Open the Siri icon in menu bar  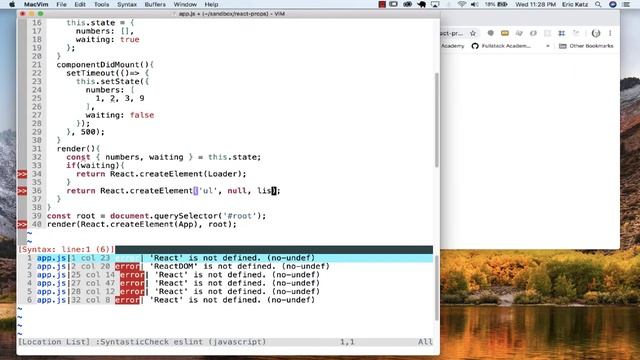[613, 4]
